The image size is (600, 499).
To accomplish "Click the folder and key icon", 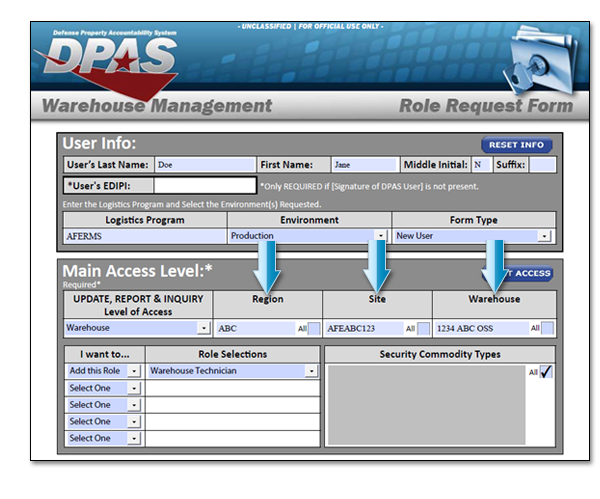I will [540, 60].
